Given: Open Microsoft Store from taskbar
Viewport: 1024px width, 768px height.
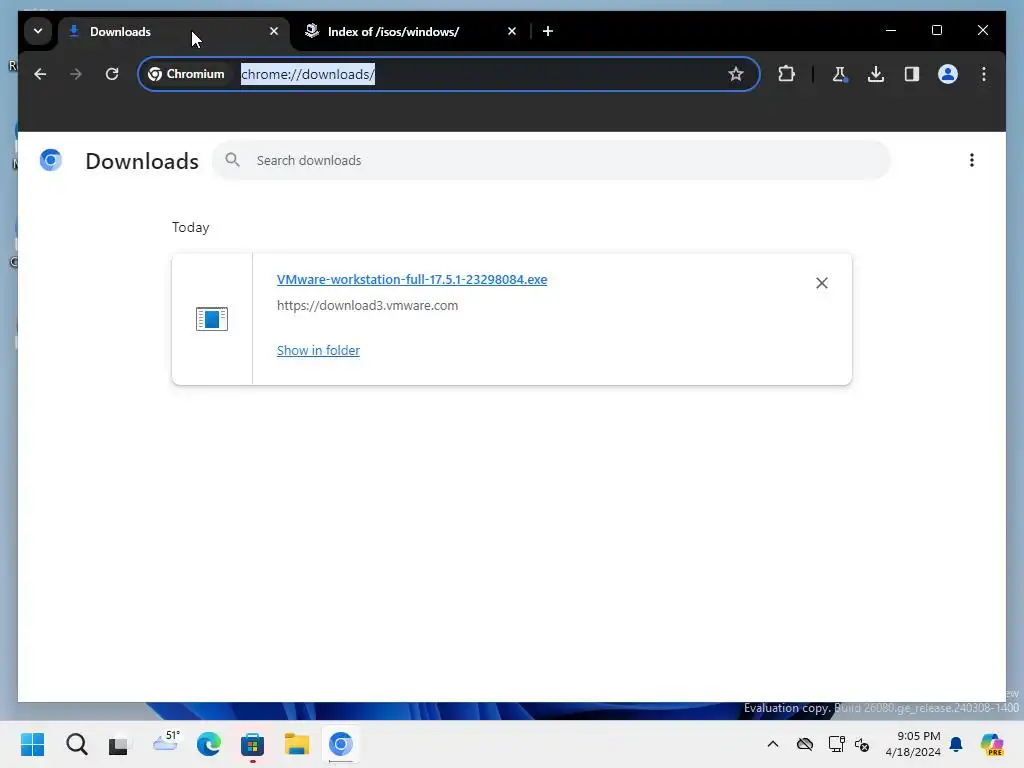Looking at the screenshot, I should pyautogui.click(x=253, y=744).
